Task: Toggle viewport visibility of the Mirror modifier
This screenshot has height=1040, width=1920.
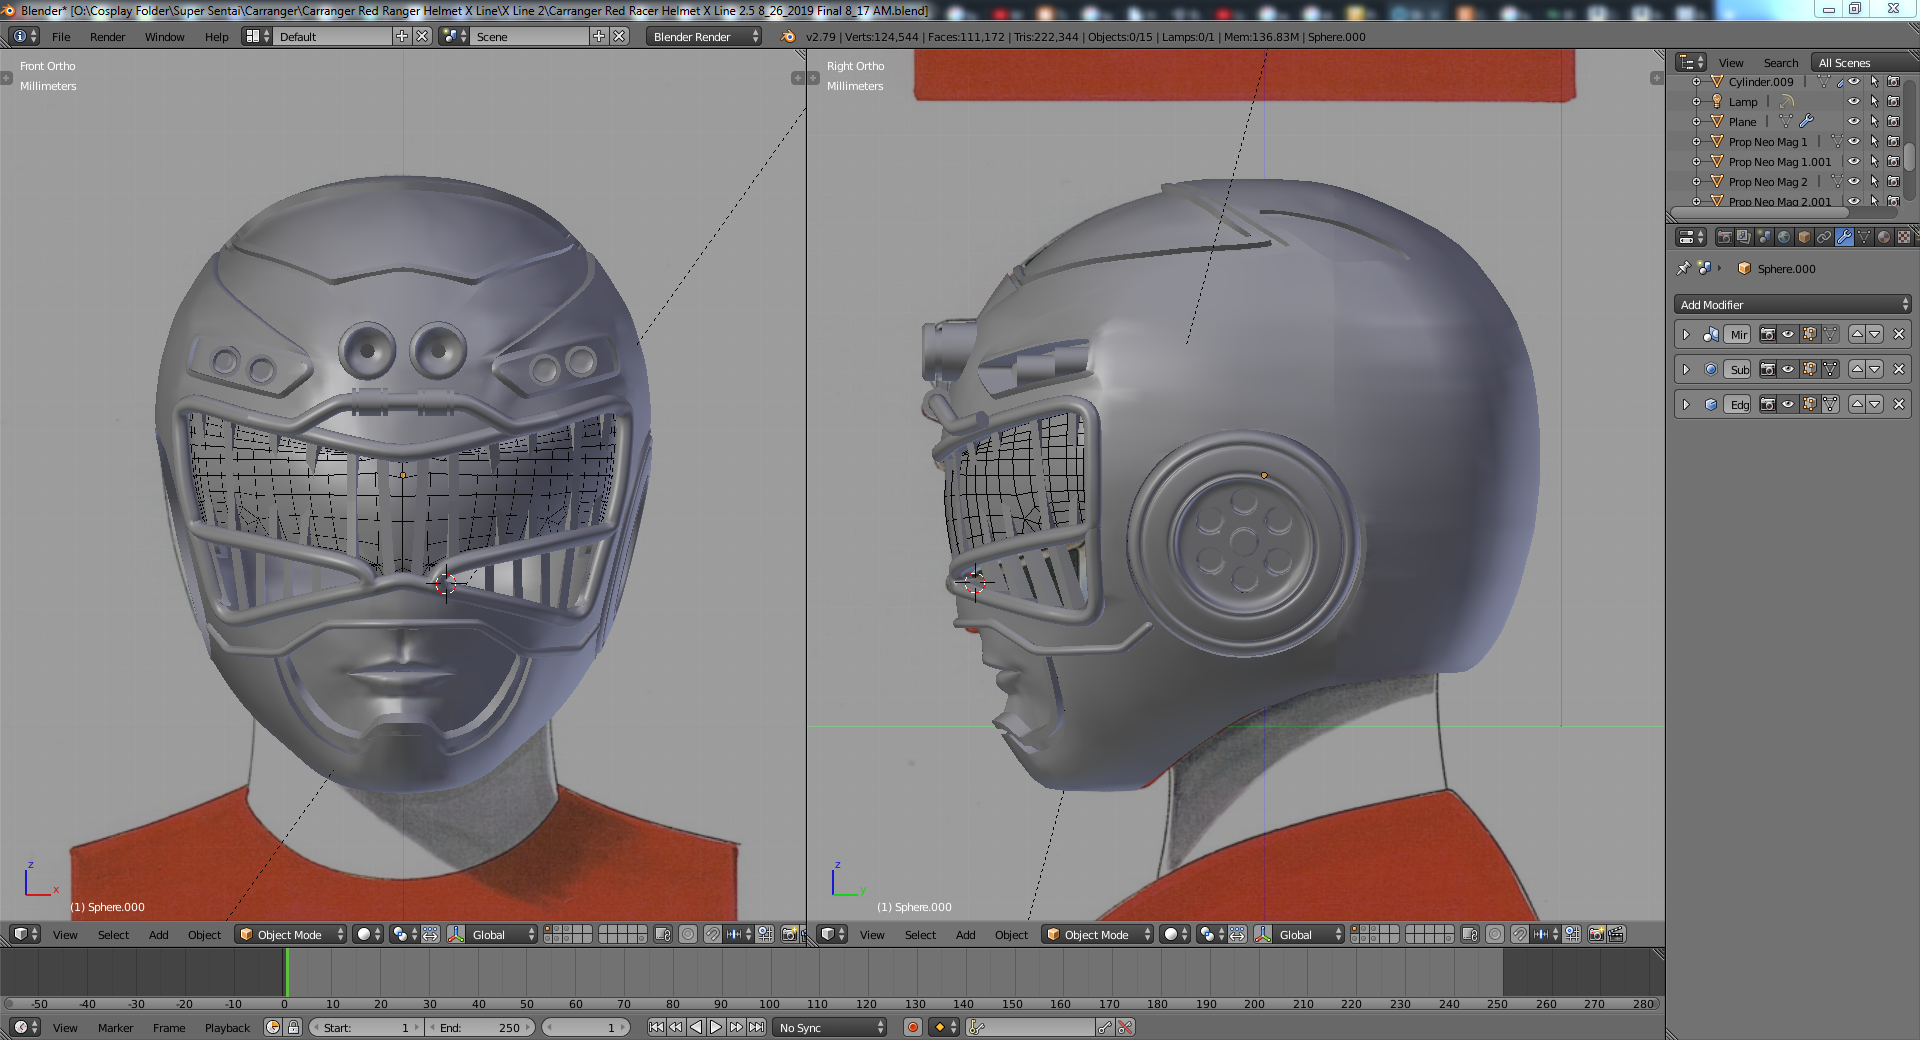Action: tap(1788, 335)
